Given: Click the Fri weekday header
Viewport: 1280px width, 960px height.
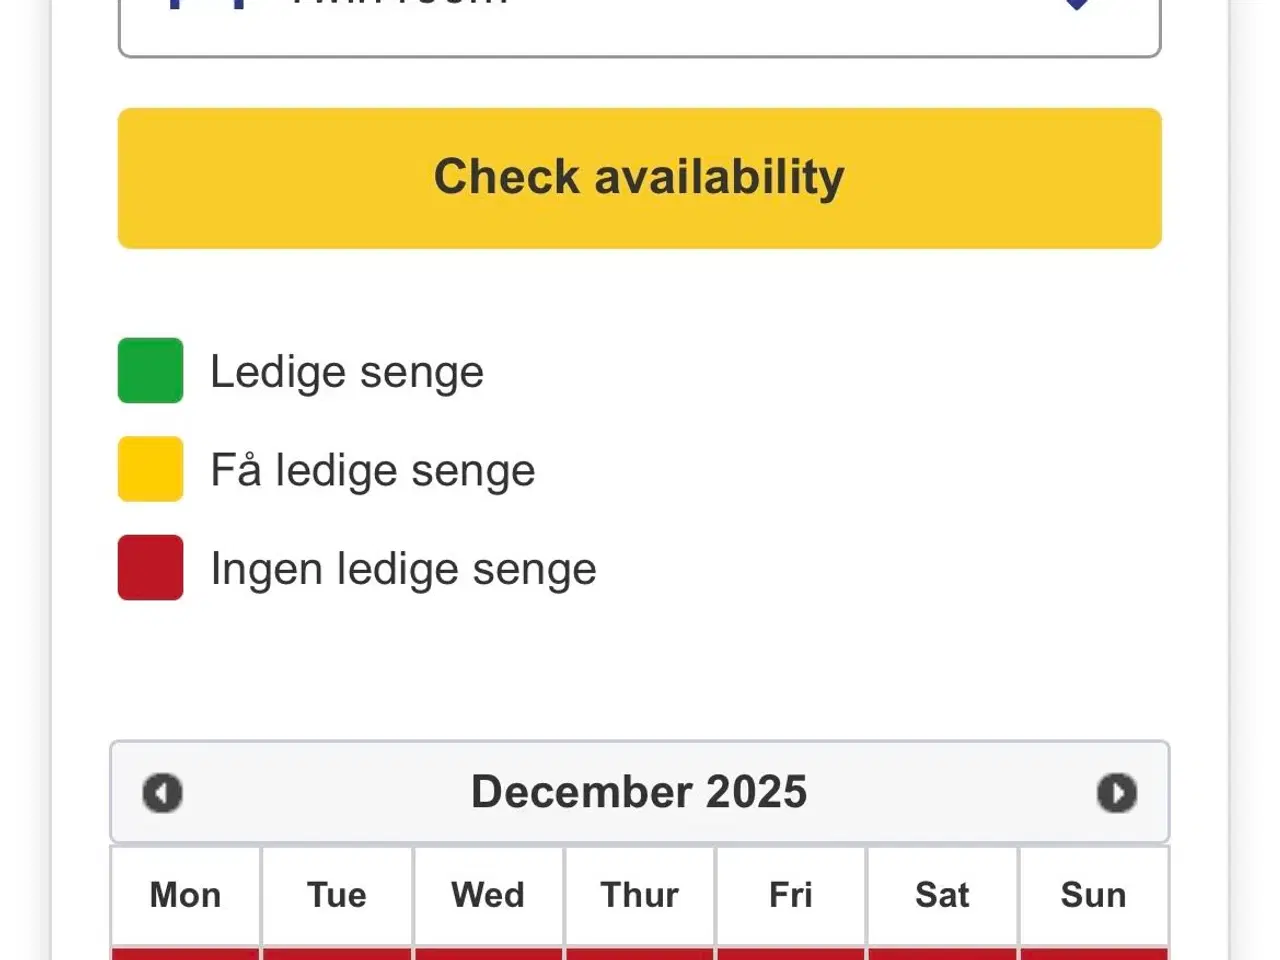Looking at the screenshot, I should 791,895.
